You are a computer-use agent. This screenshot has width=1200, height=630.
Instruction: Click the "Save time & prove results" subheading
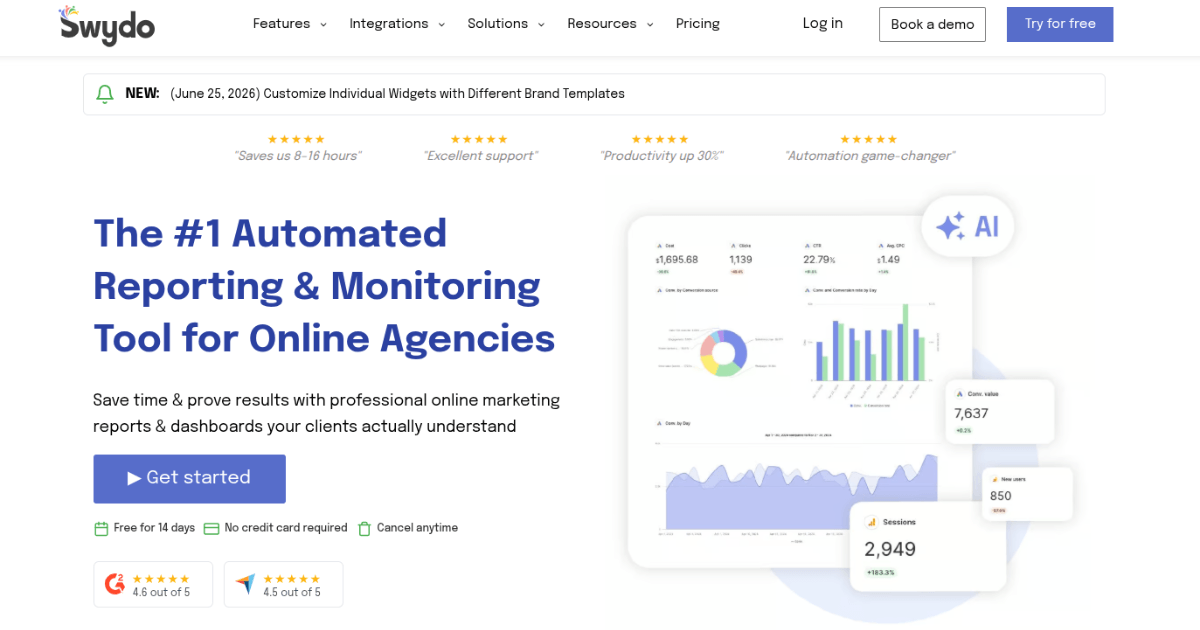click(327, 413)
